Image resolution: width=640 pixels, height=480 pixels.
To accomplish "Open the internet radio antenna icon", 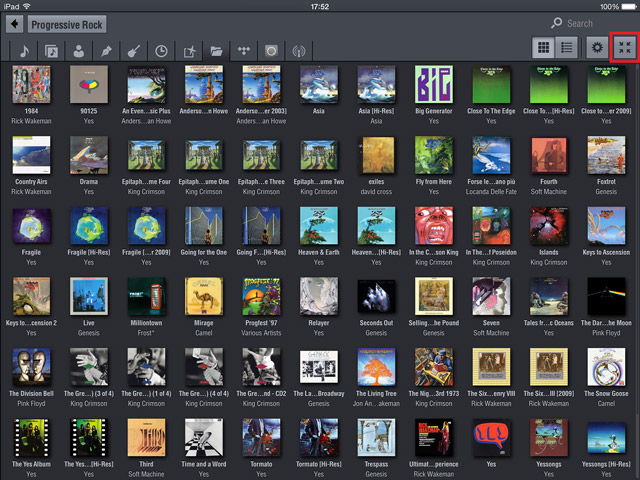I will pos(296,49).
